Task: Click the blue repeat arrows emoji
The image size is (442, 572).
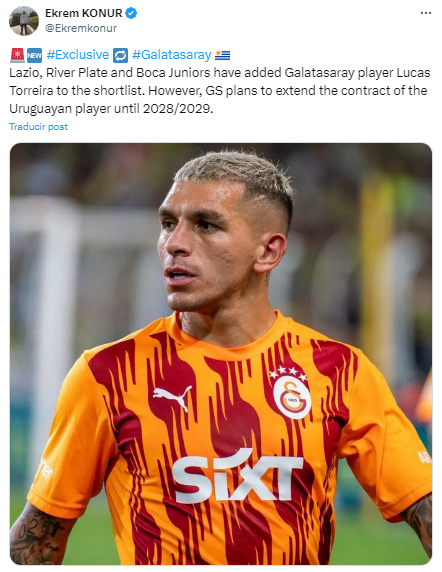Action: (x=120, y=55)
